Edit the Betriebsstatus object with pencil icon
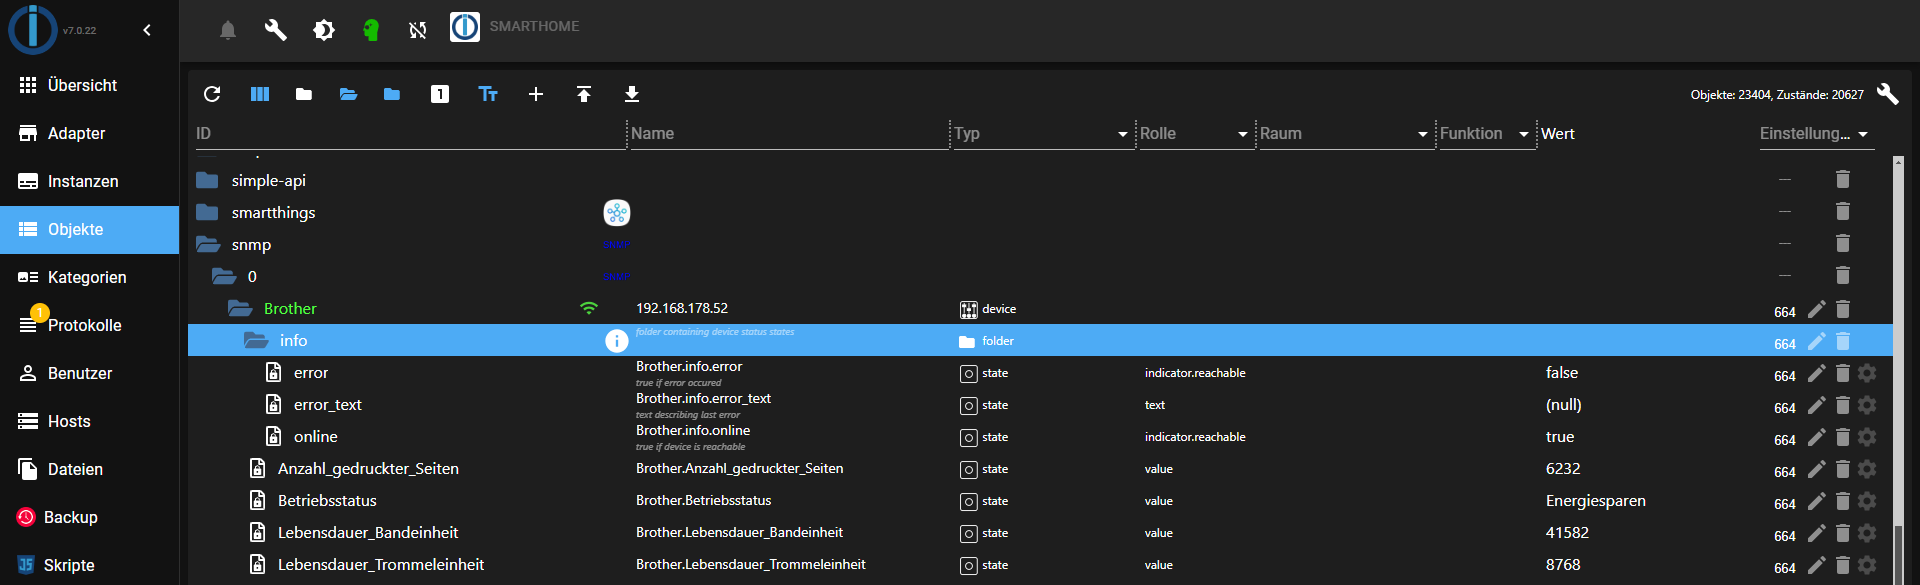Screen dimensions: 1920x585 pos(1816,501)
